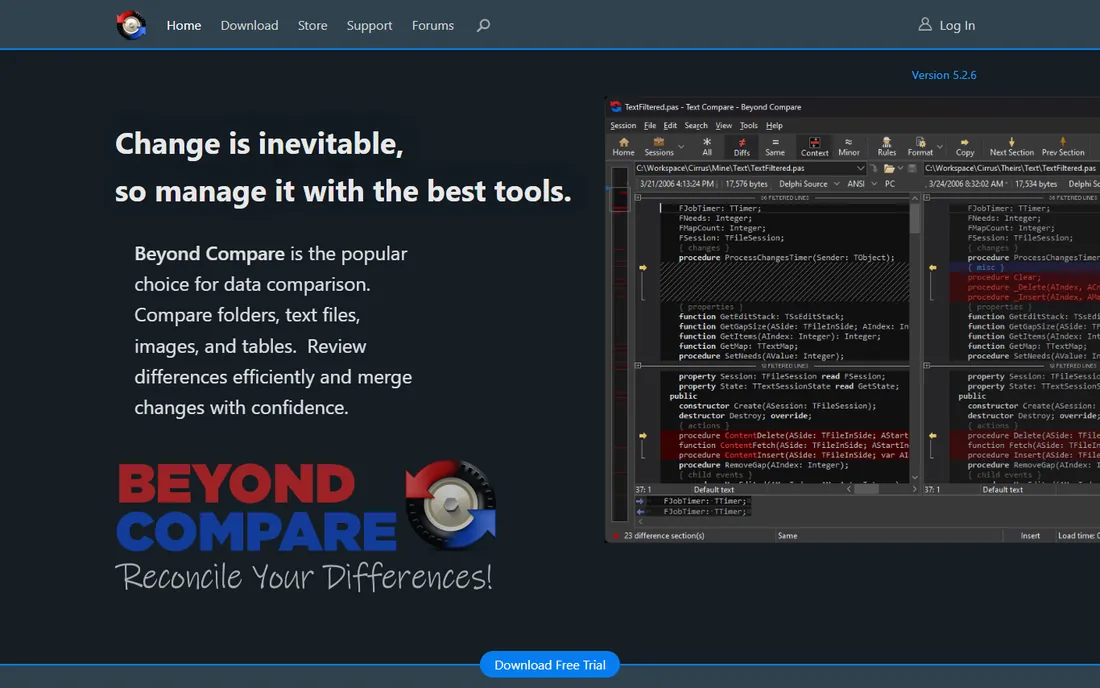Screen dimensions: 1100x688
Task: Click the Copy arrow toolbar icon
Action: (965, 147)
